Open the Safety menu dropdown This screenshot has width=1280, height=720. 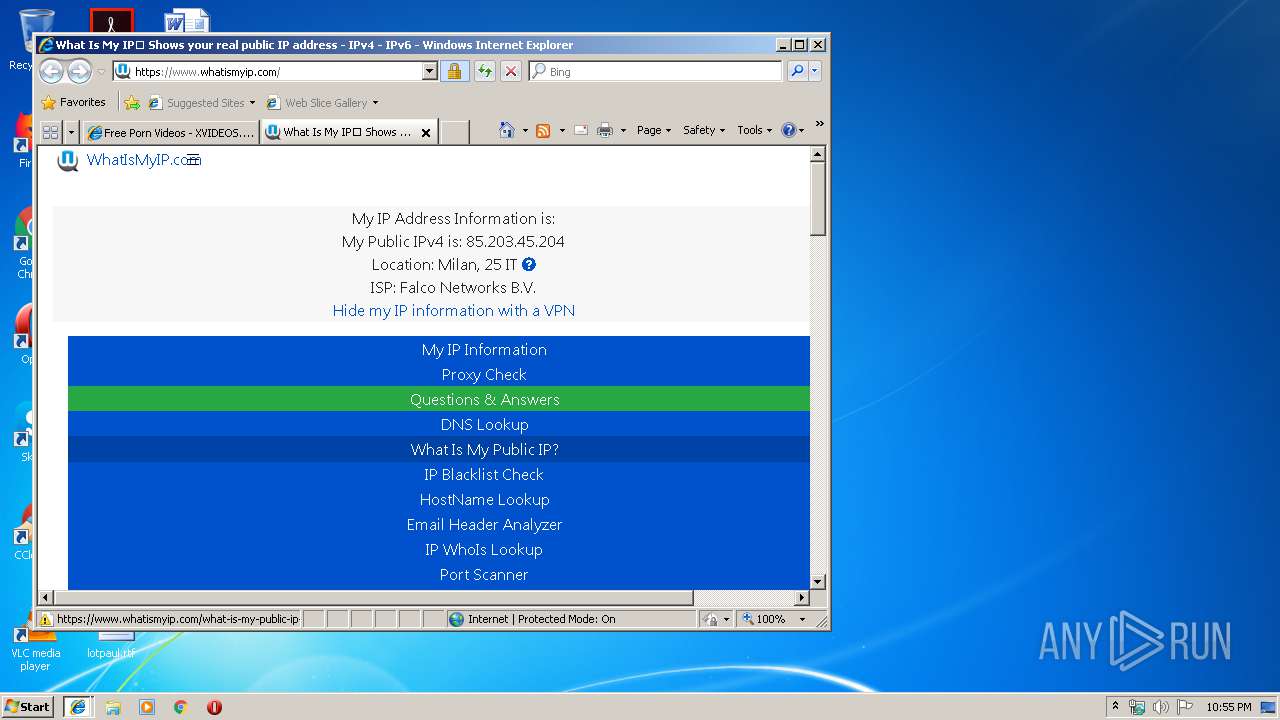pos(704,130)
